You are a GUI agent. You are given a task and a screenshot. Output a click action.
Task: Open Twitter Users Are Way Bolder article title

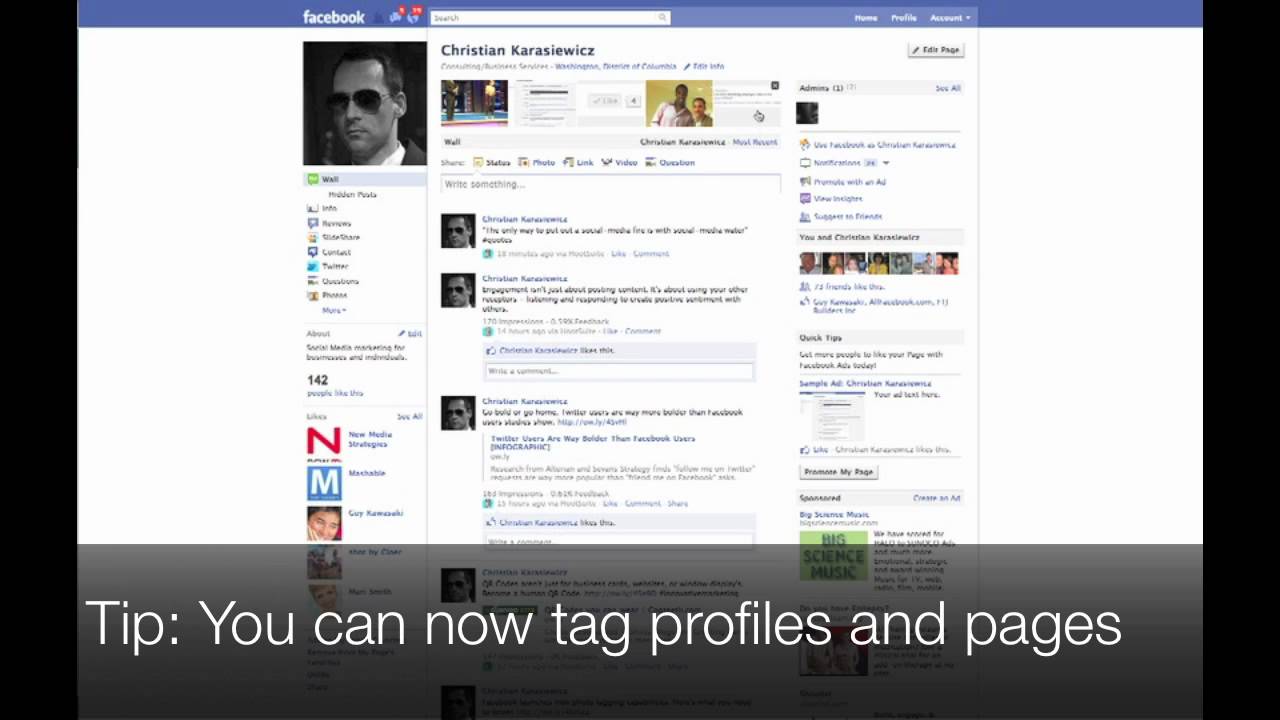592,442
